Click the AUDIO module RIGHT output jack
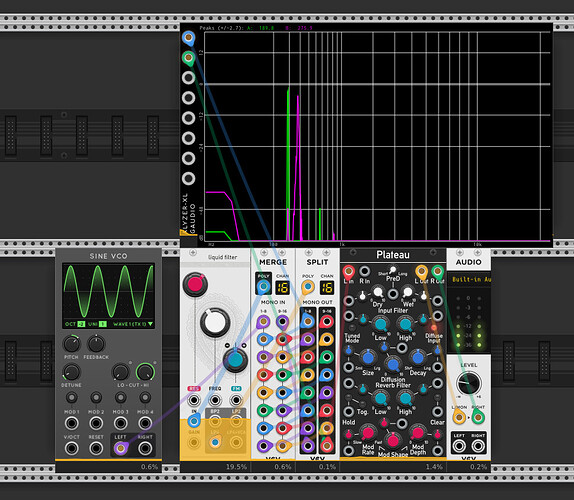This screenshot has height=500, width=574. point(478,445)
